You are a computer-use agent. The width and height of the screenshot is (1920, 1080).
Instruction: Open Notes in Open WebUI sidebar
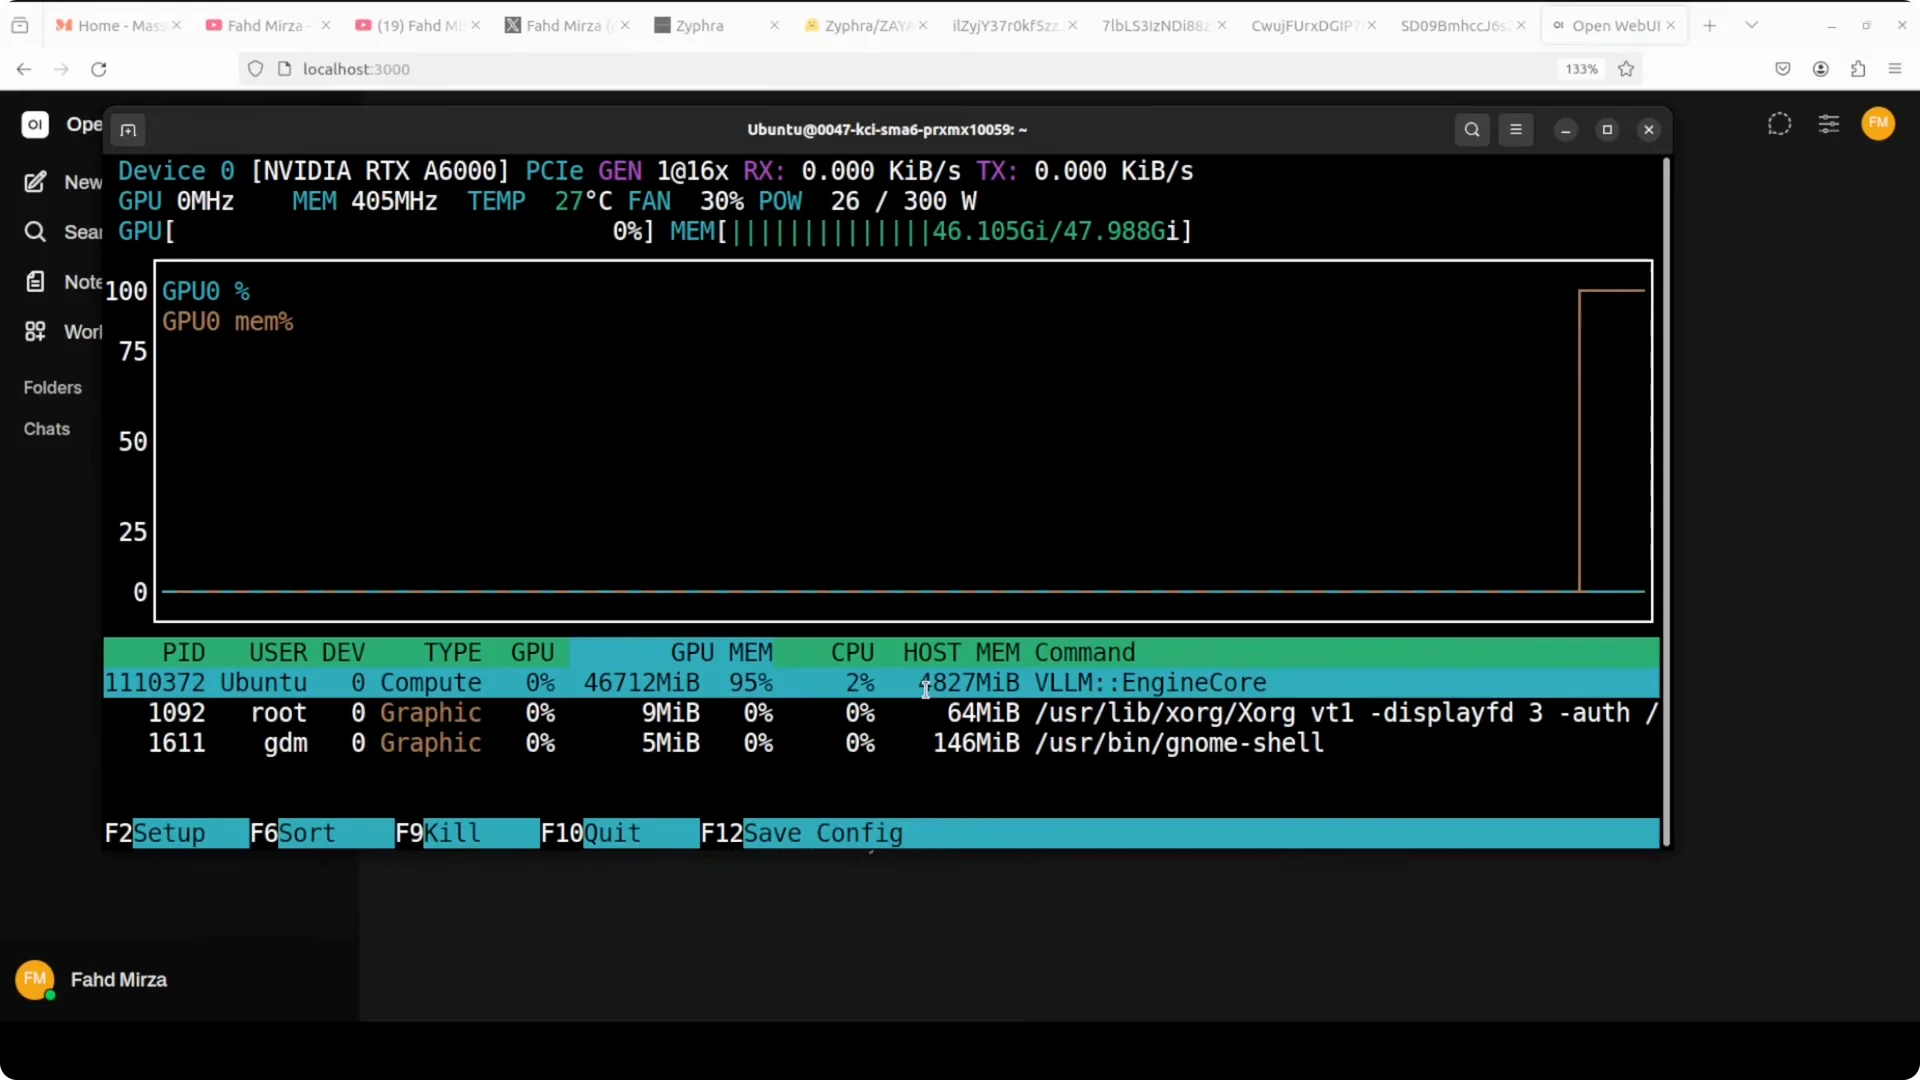62,282
